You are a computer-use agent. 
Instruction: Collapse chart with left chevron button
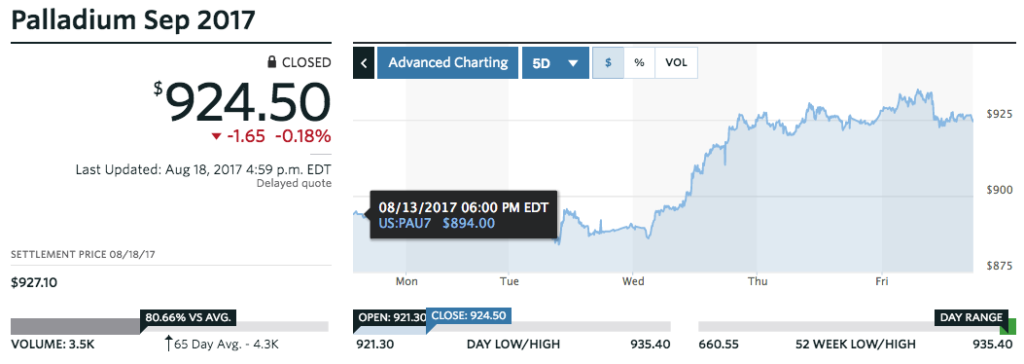[364, 63]
